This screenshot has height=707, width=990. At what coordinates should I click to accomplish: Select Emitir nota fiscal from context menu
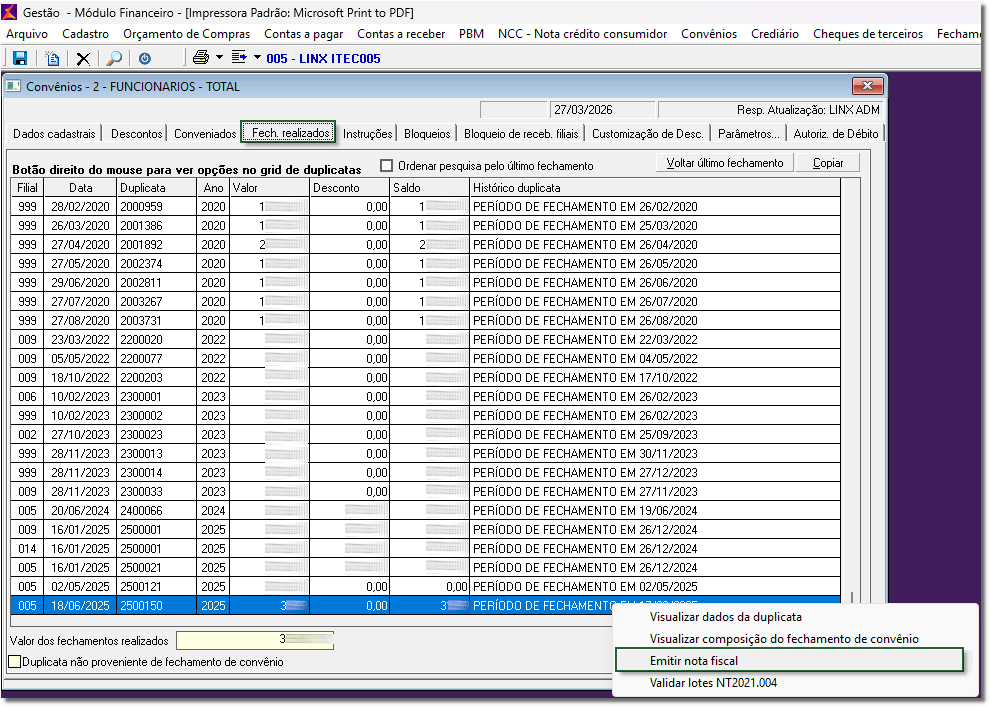693,660
